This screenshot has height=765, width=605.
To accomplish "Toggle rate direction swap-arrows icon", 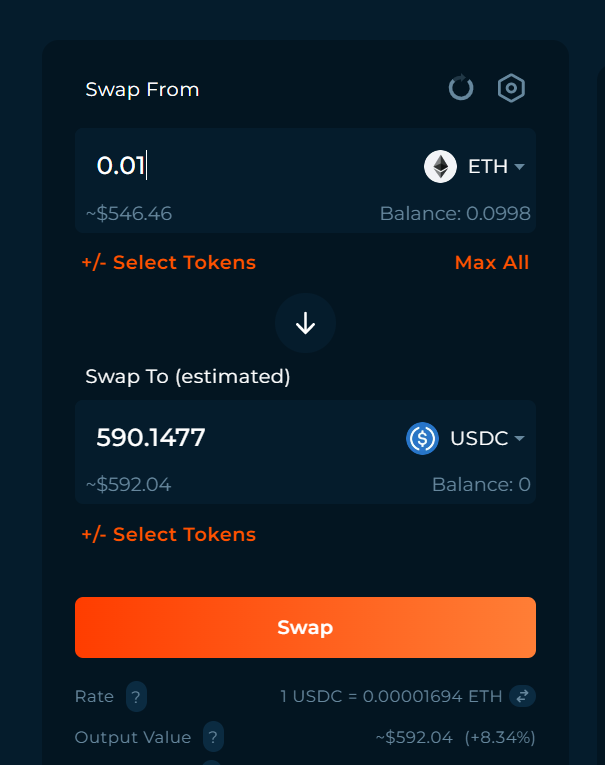I will click(523, 696).
